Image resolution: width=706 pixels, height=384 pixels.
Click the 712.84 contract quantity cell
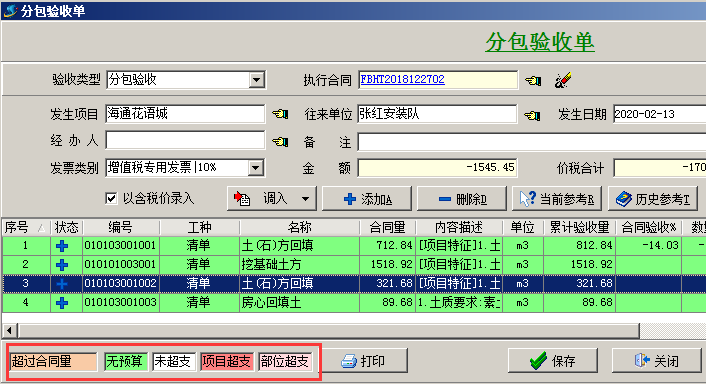click(x=387, y=246)
